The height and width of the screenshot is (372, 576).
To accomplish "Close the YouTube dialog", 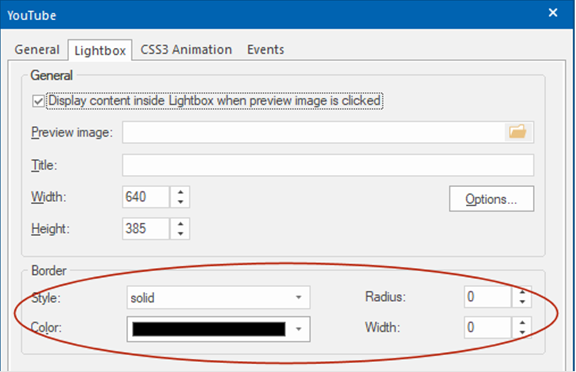I will click(x=552, y=13).
